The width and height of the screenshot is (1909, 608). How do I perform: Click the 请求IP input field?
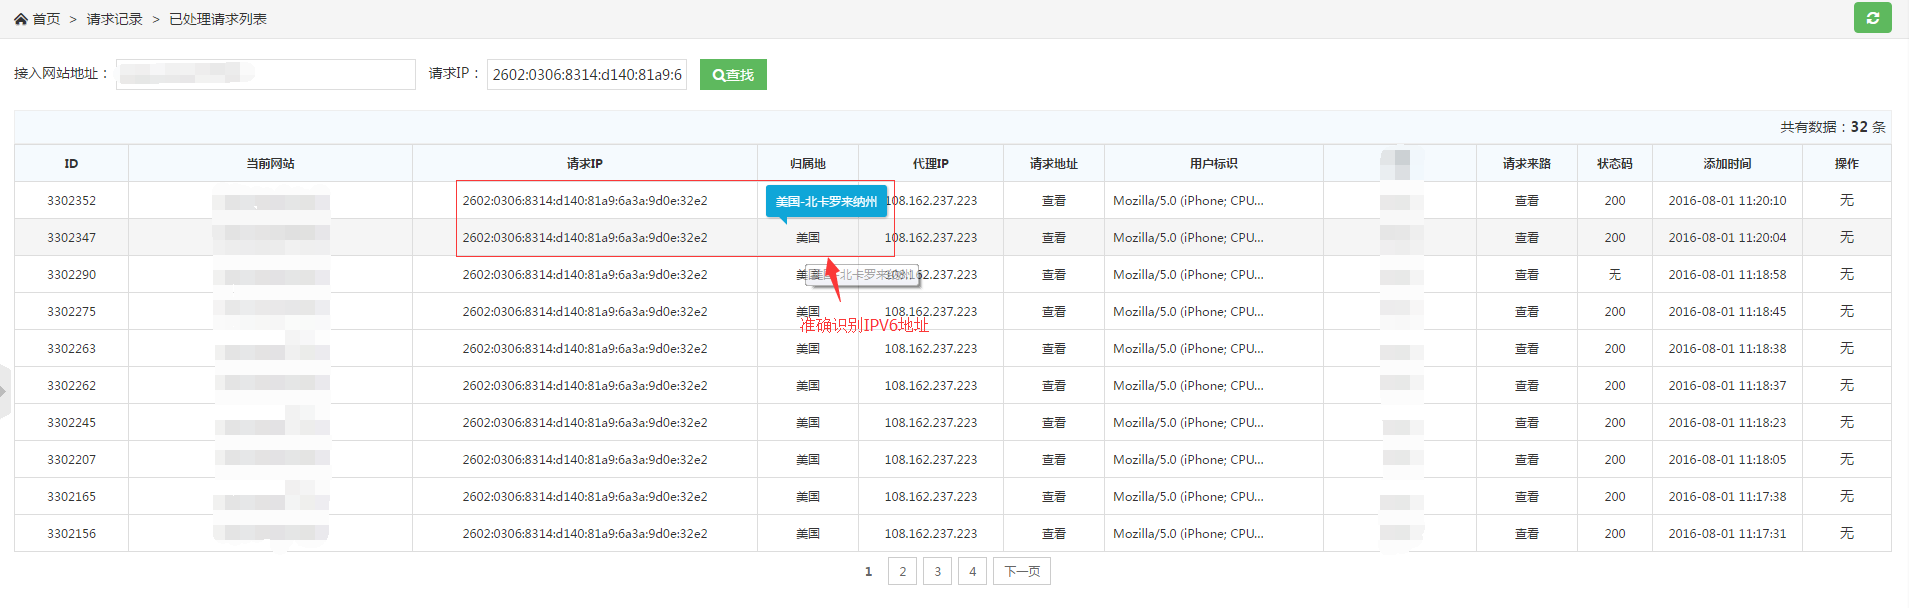tap(586, 75)
